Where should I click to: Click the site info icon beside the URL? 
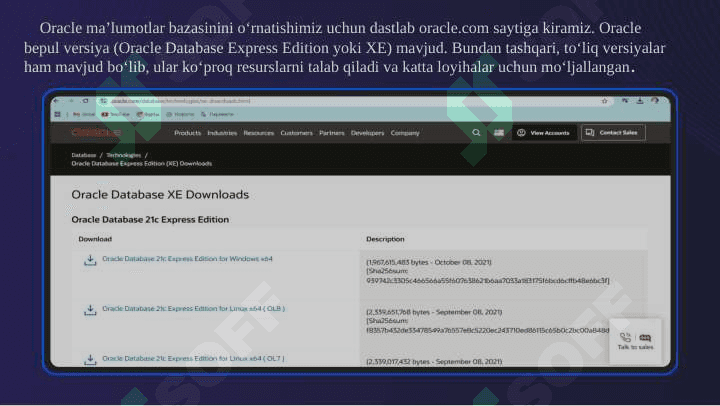click(104, 101)
